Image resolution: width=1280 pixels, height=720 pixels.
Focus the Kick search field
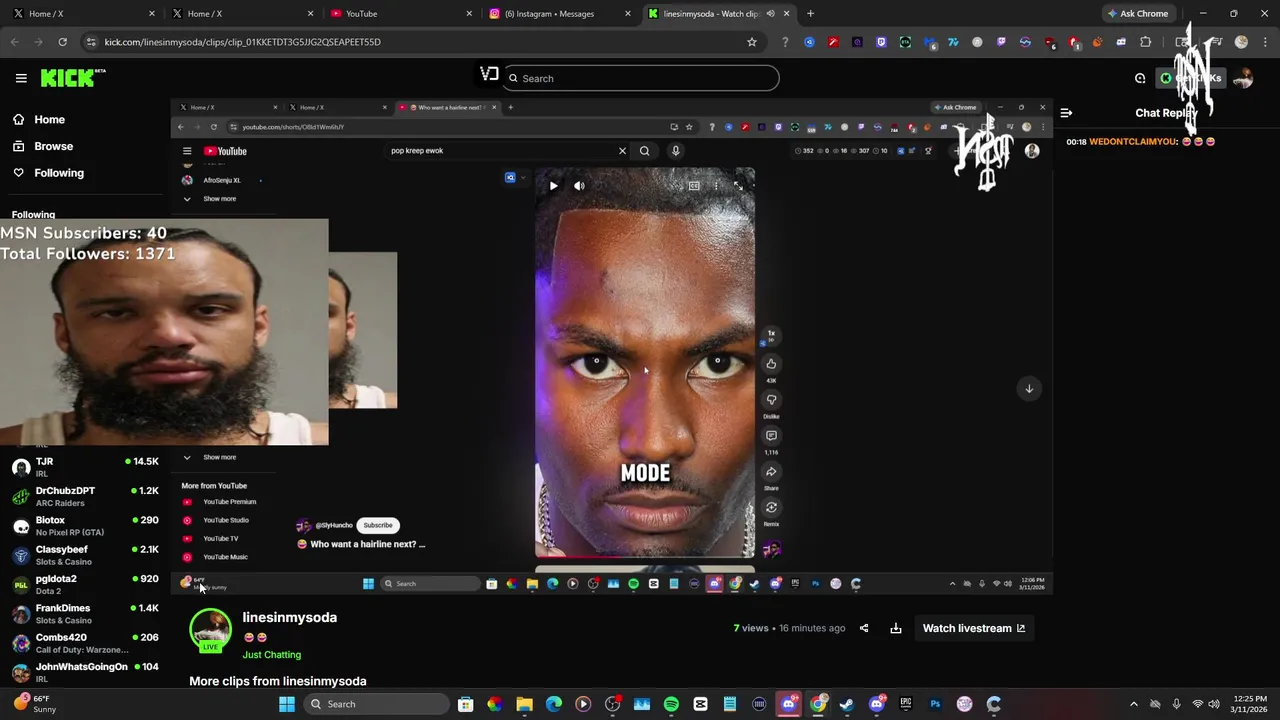point(641,78)
